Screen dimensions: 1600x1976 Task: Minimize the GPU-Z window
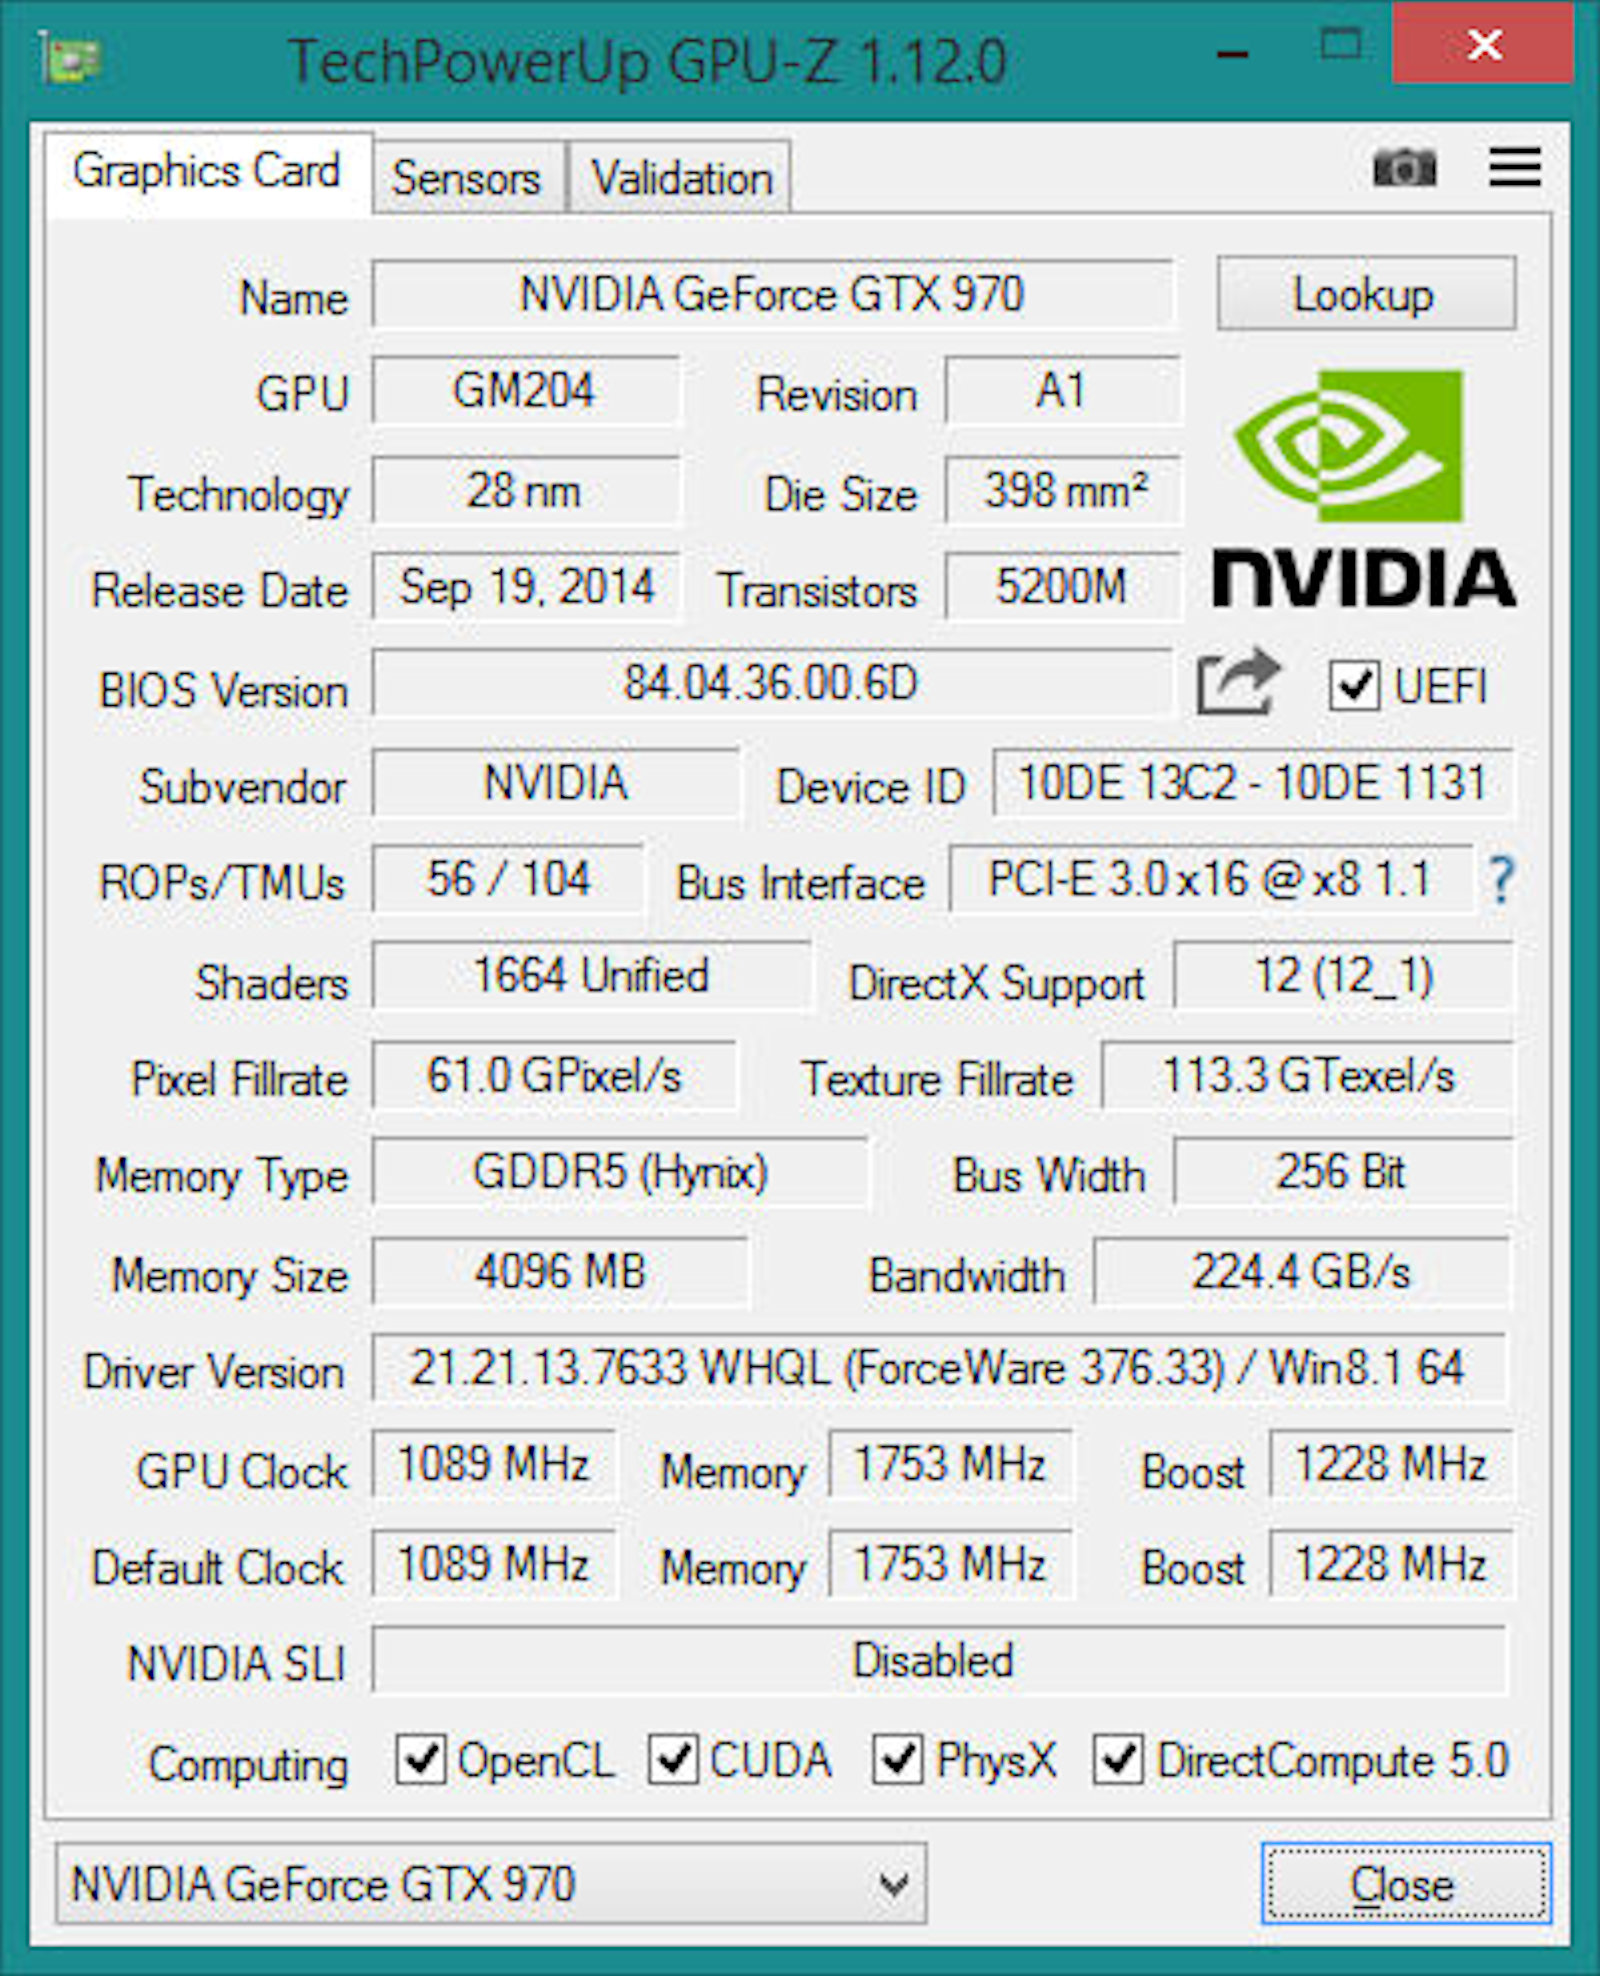click(1233, 55)
